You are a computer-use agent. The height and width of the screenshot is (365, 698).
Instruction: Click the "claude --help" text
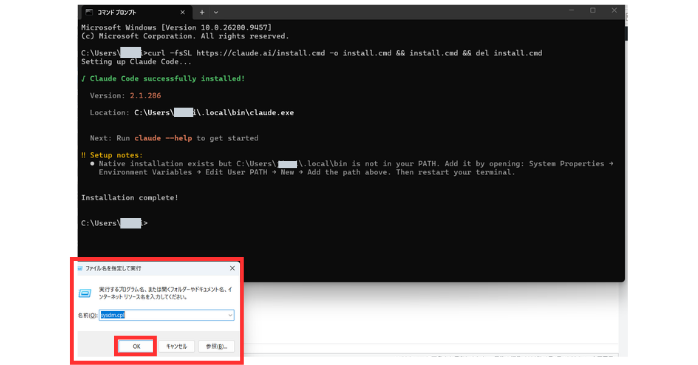click(163, 138)
